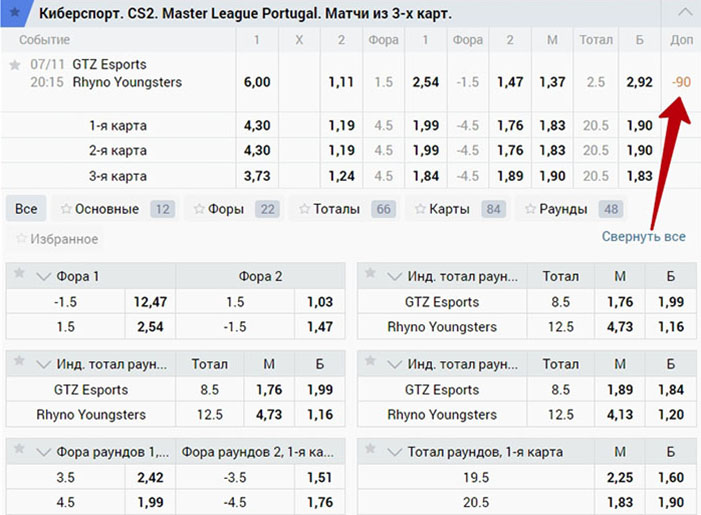This screenshot has width=701, height=515.
Task: Click the star icon on the Основные filter
Action: coord(67,209)
